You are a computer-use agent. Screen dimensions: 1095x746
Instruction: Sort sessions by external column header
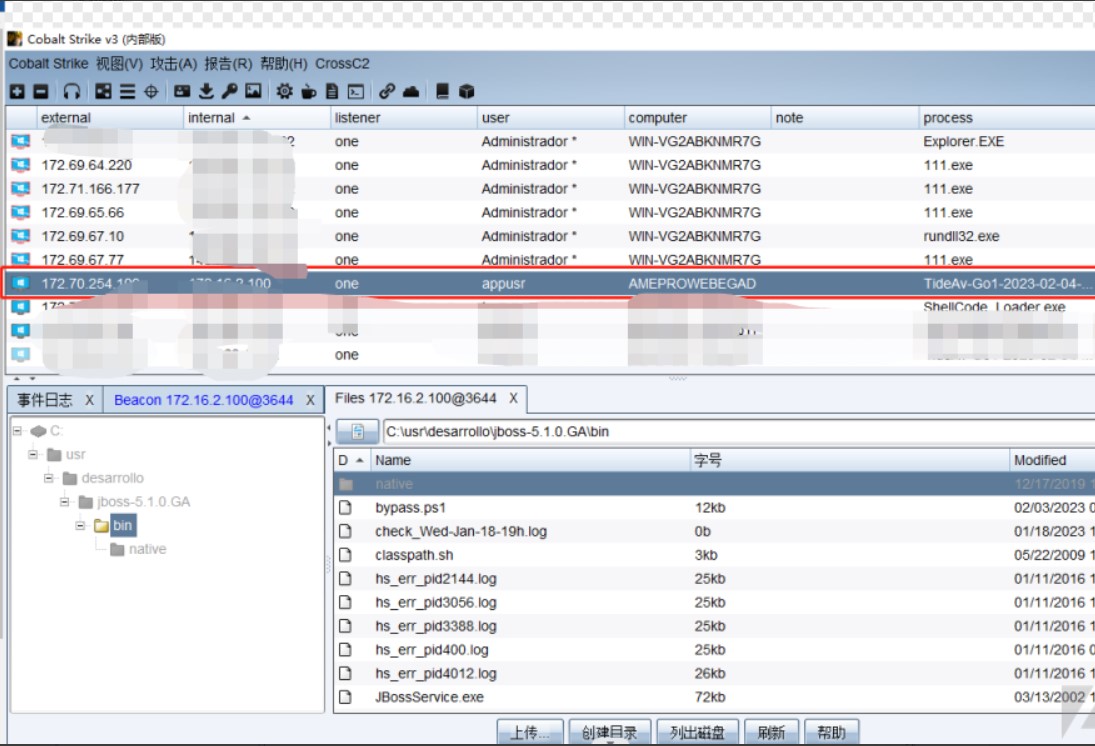110,118
